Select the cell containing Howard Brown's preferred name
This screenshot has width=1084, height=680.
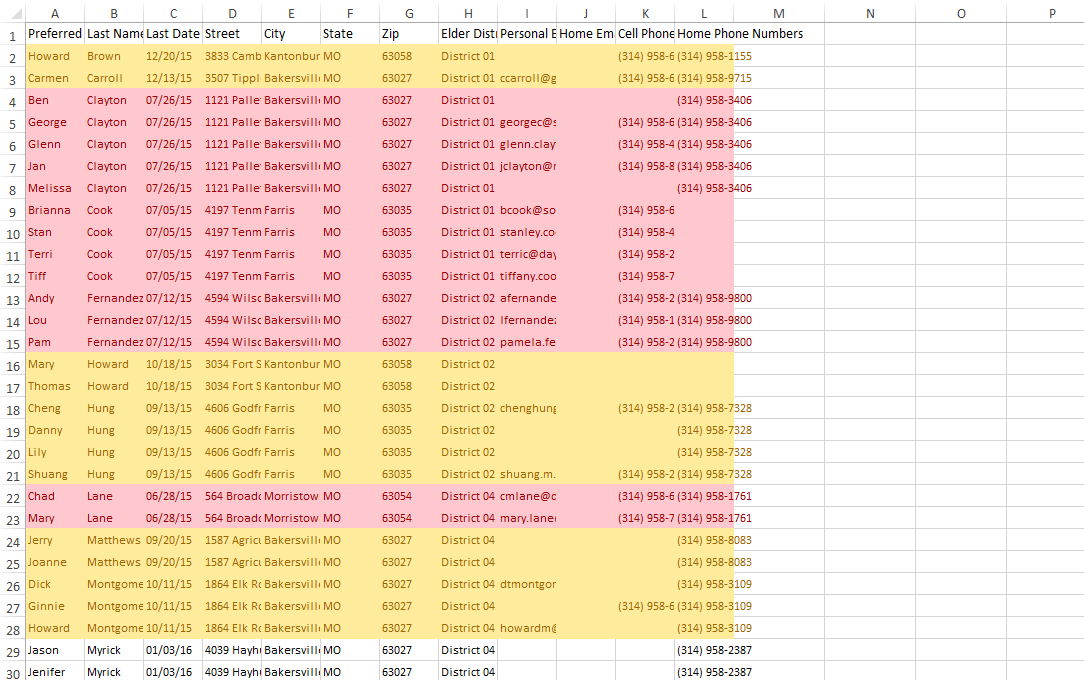55,56
